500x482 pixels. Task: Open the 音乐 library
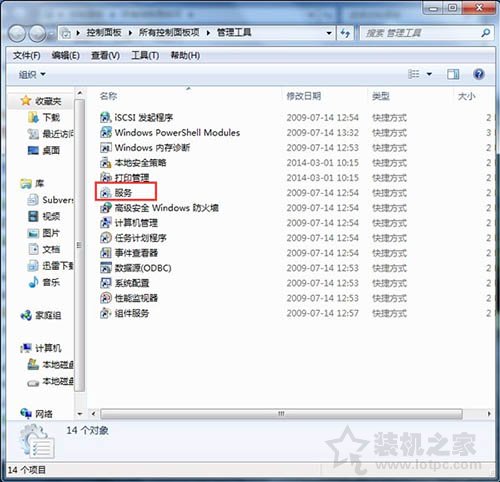tap(44, 282)
